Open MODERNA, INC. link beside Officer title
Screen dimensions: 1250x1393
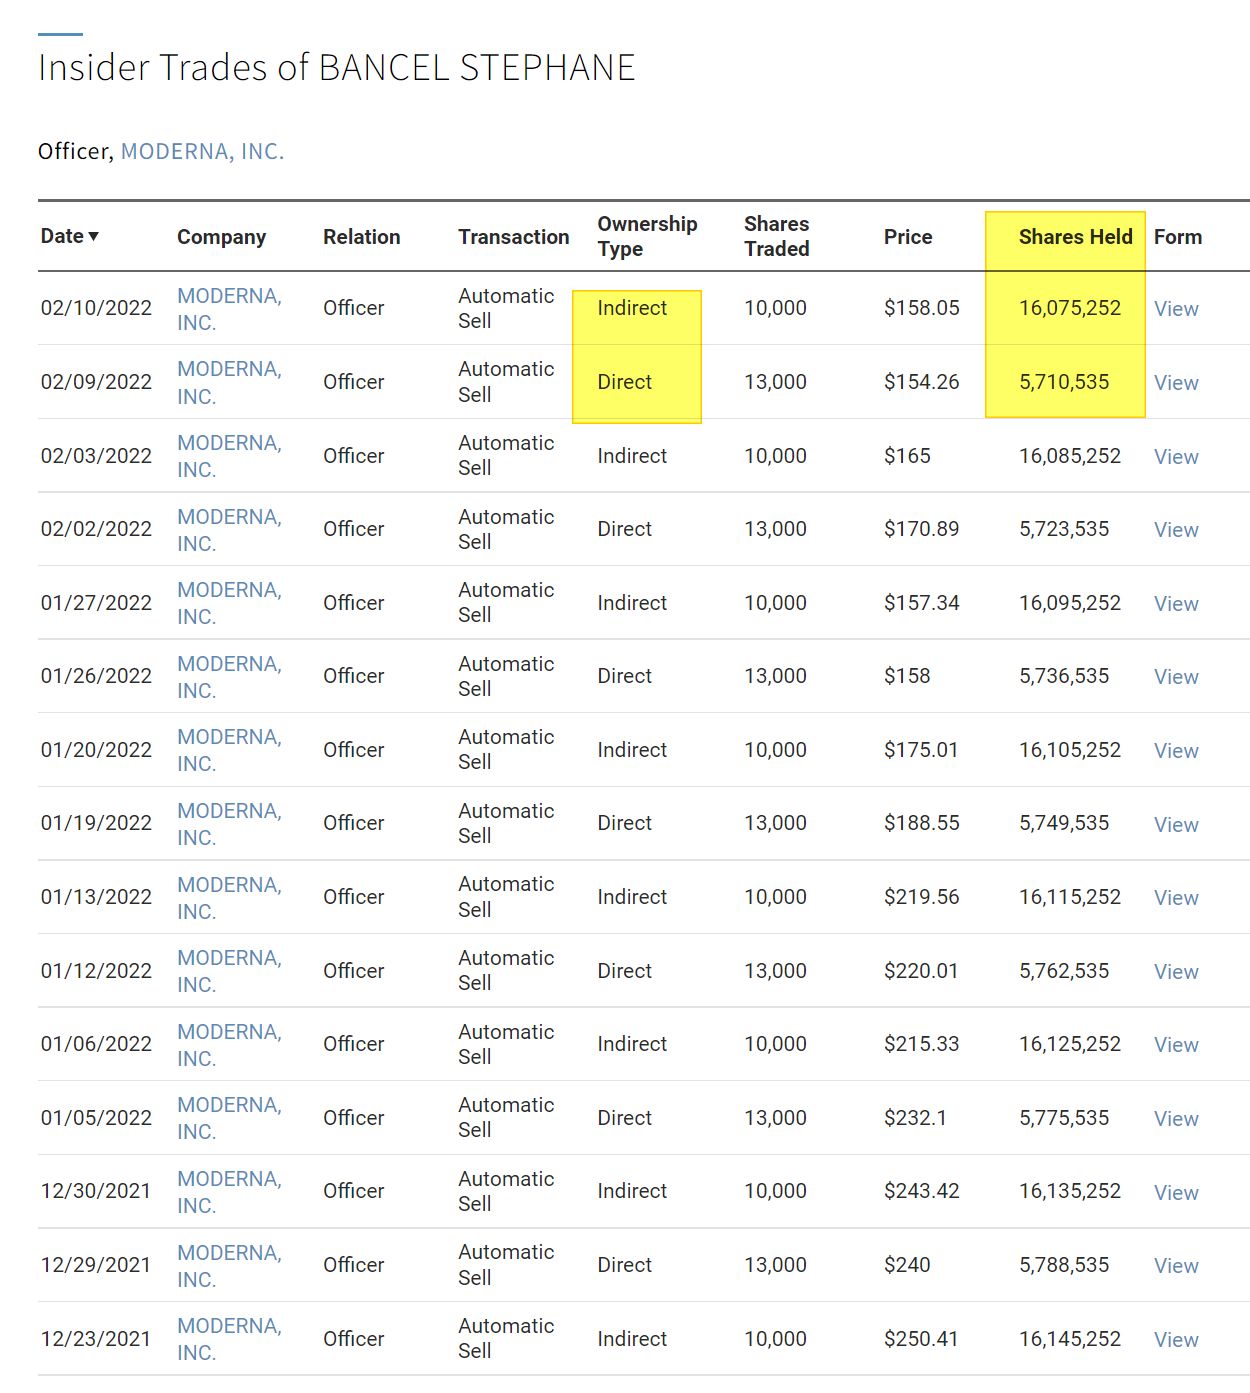tap(202, 151)
